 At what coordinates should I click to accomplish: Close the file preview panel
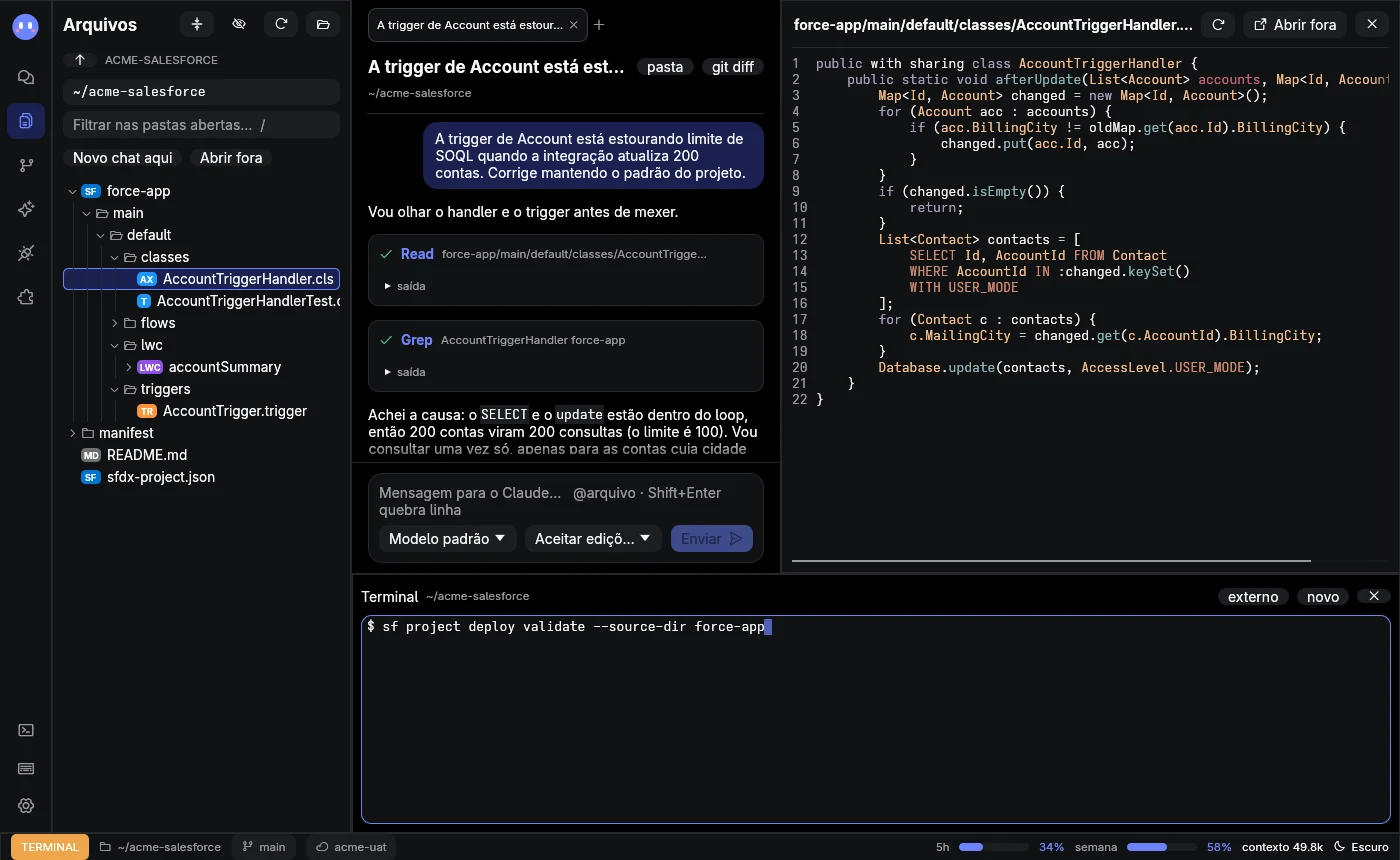pos(1372,25)
